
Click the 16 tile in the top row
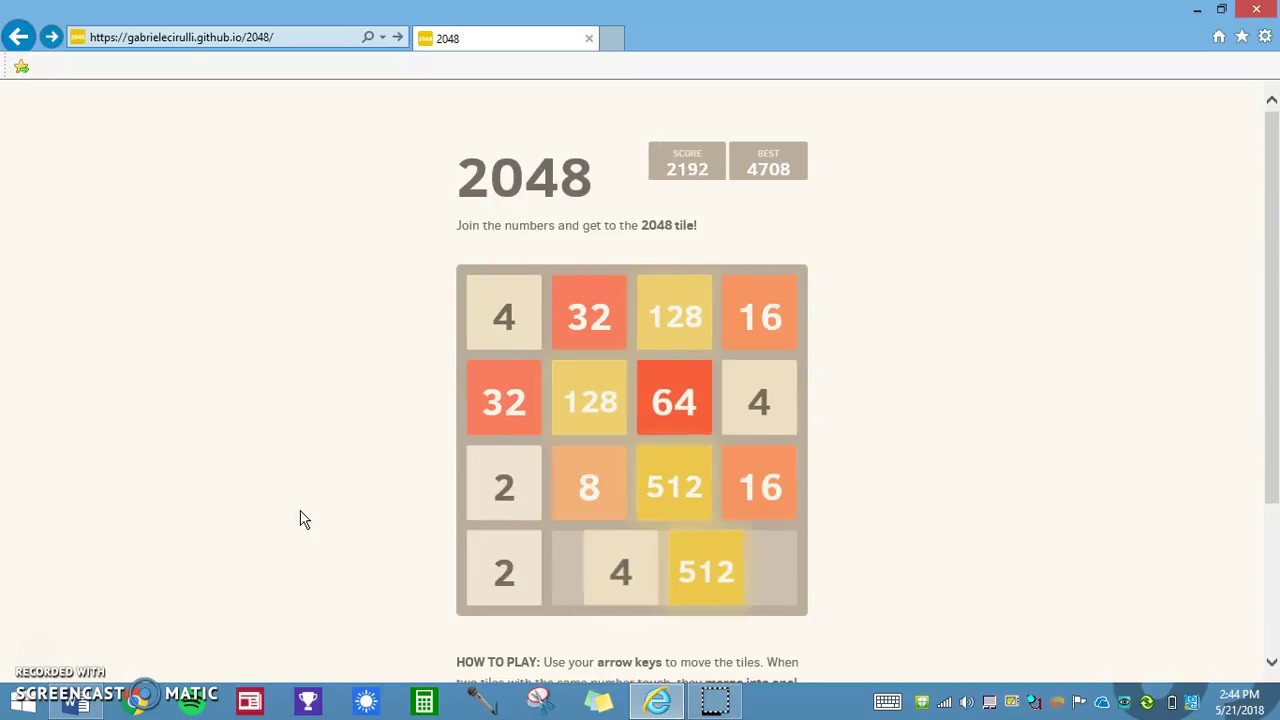click(759, 313)
